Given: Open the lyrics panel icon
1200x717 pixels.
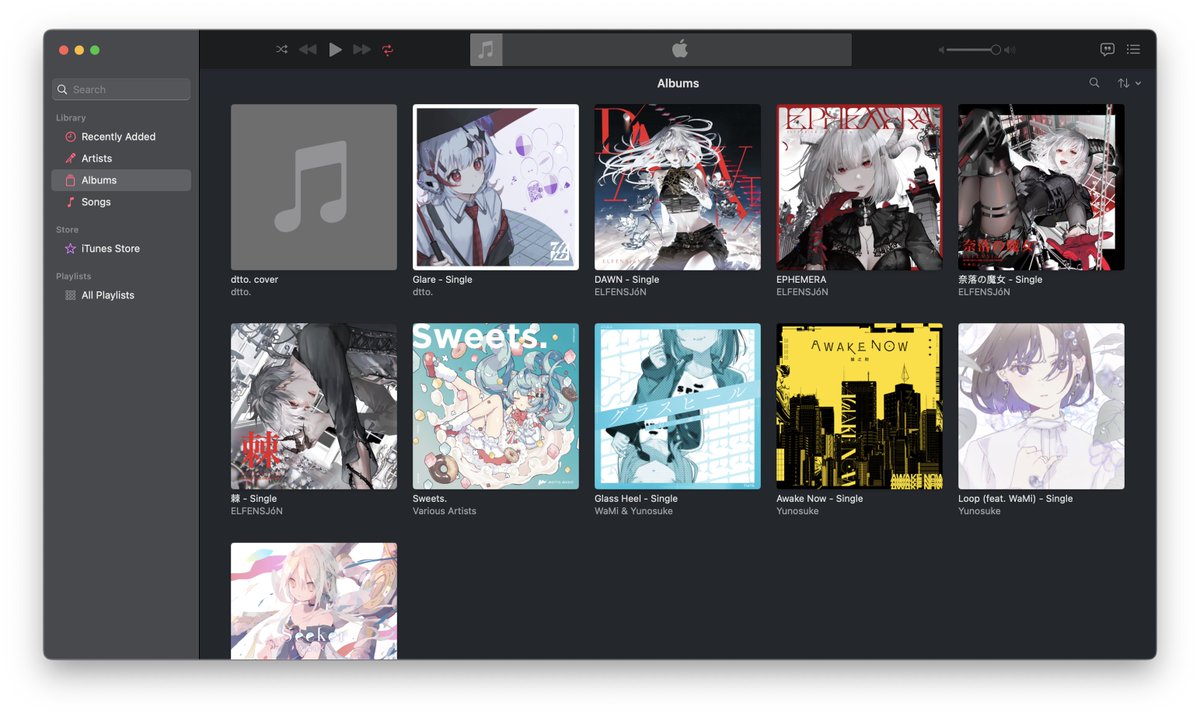Looking at the screenshot, I should pos(1107,49).
